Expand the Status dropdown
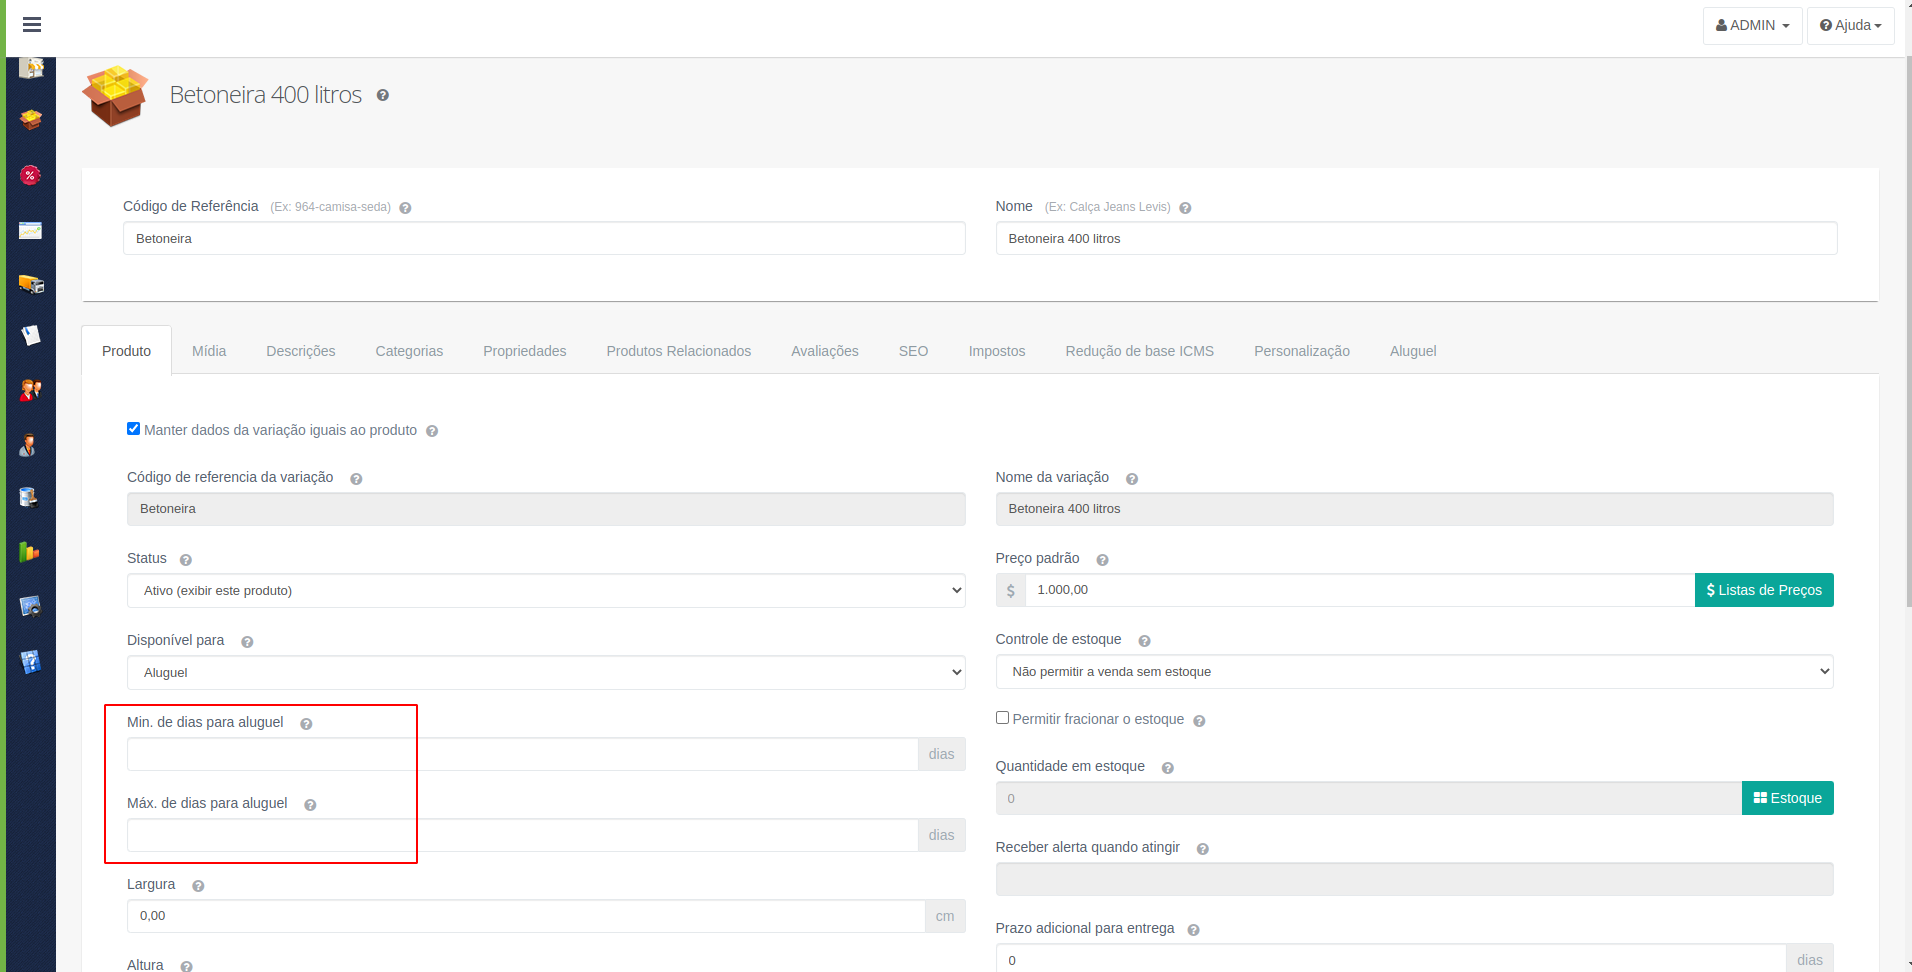 (x=546, y=591)
